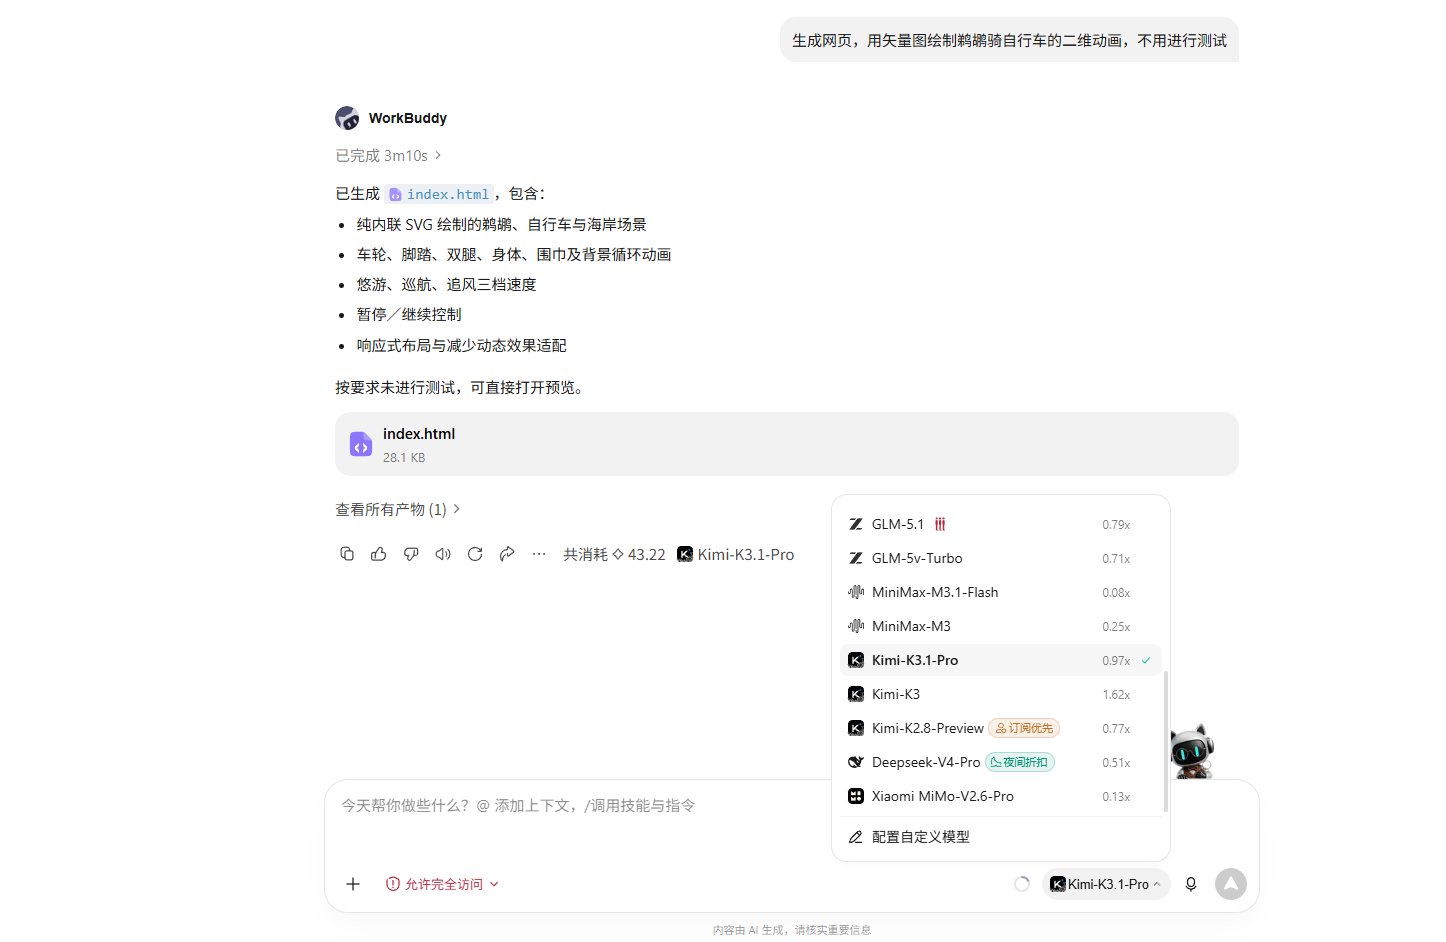Collapse the Kimi-K3.1-Pro model selector

pyautogui.click(x=1106, y=884)
